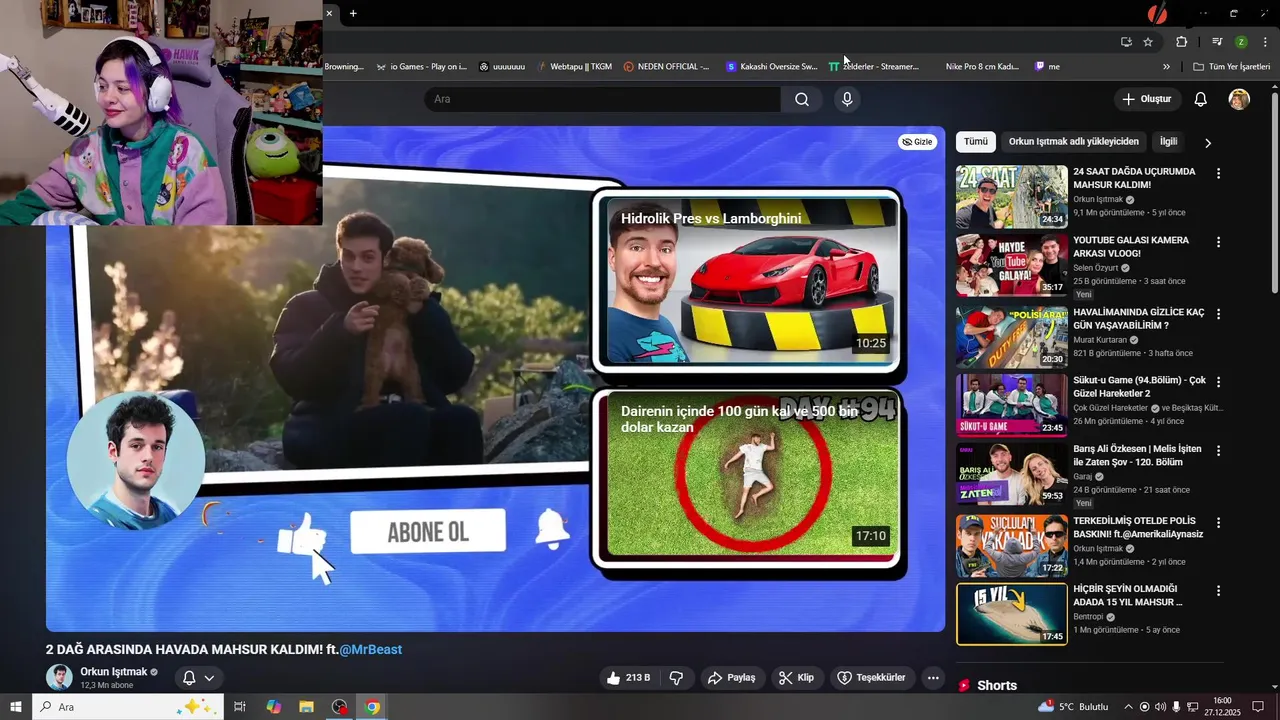Like the video with thumbs up
The image size is (1280, 720).
tap(627, 678)
